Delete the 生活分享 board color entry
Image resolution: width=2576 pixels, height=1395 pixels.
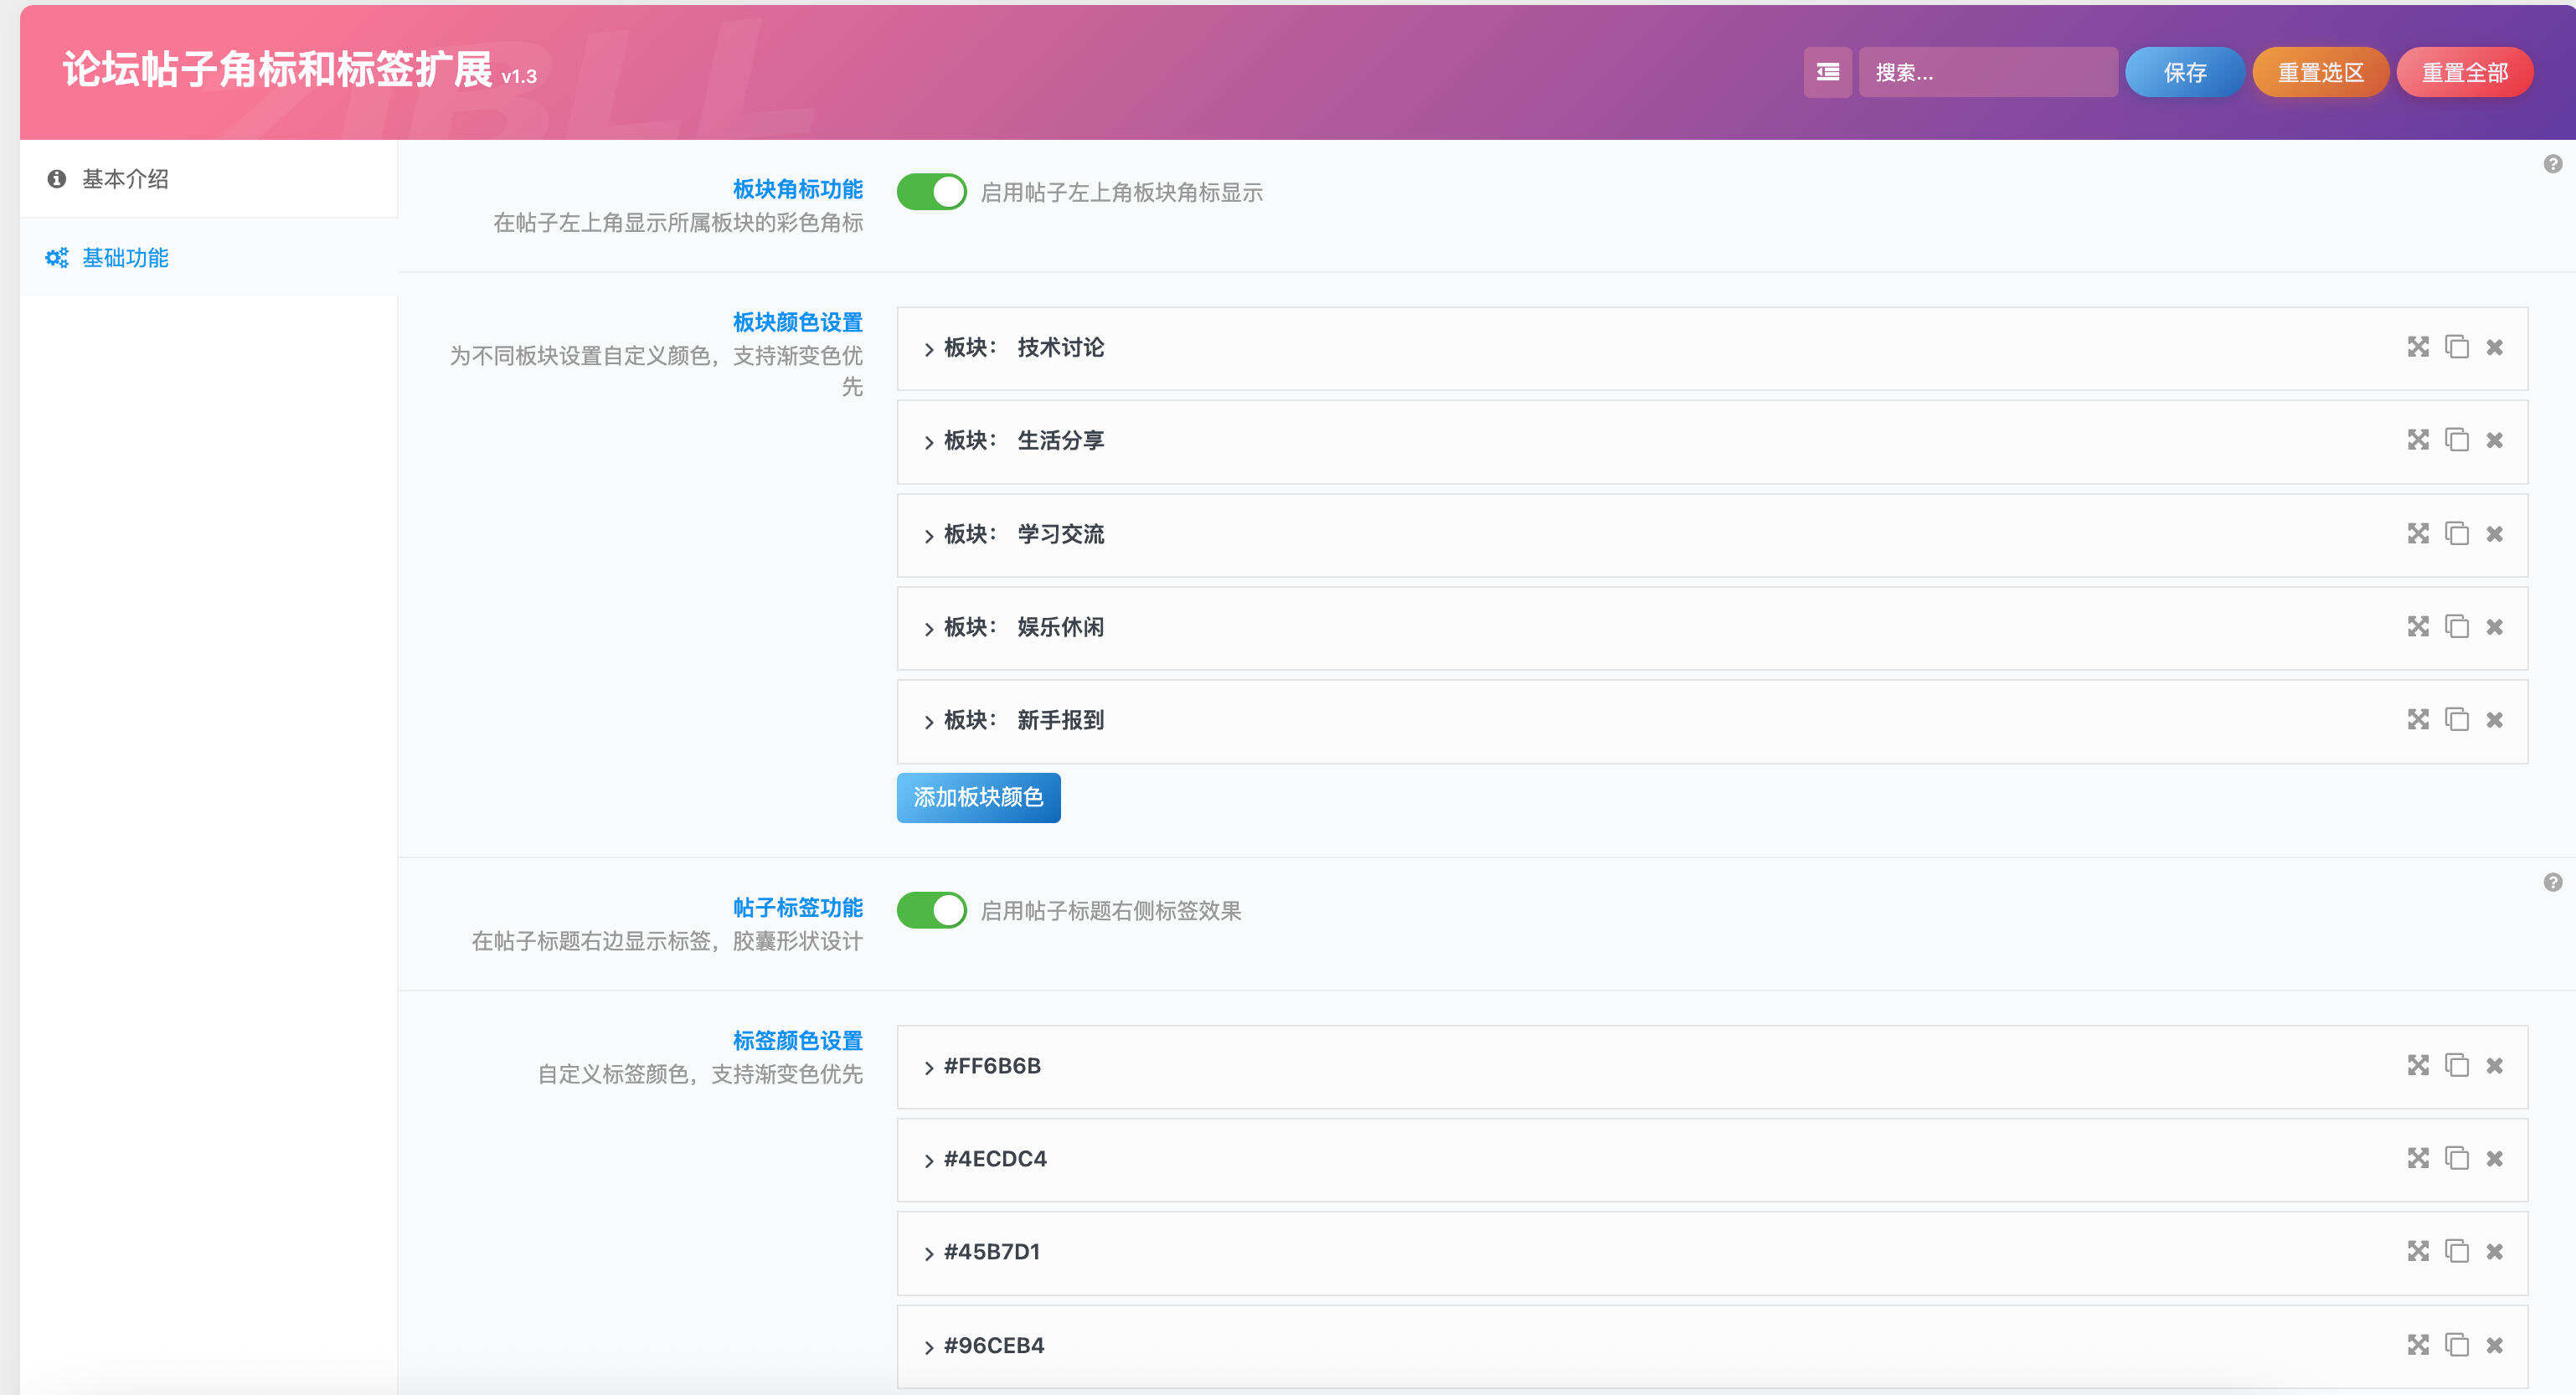click(2494, 441)
